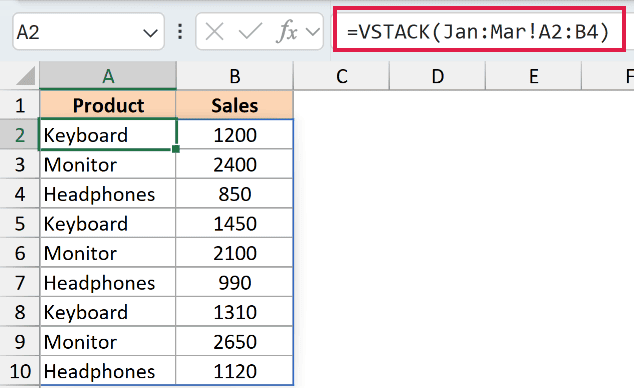Screen dimensions: 634x388
Task: Select the Product header cell
Action: pos(108,105)
